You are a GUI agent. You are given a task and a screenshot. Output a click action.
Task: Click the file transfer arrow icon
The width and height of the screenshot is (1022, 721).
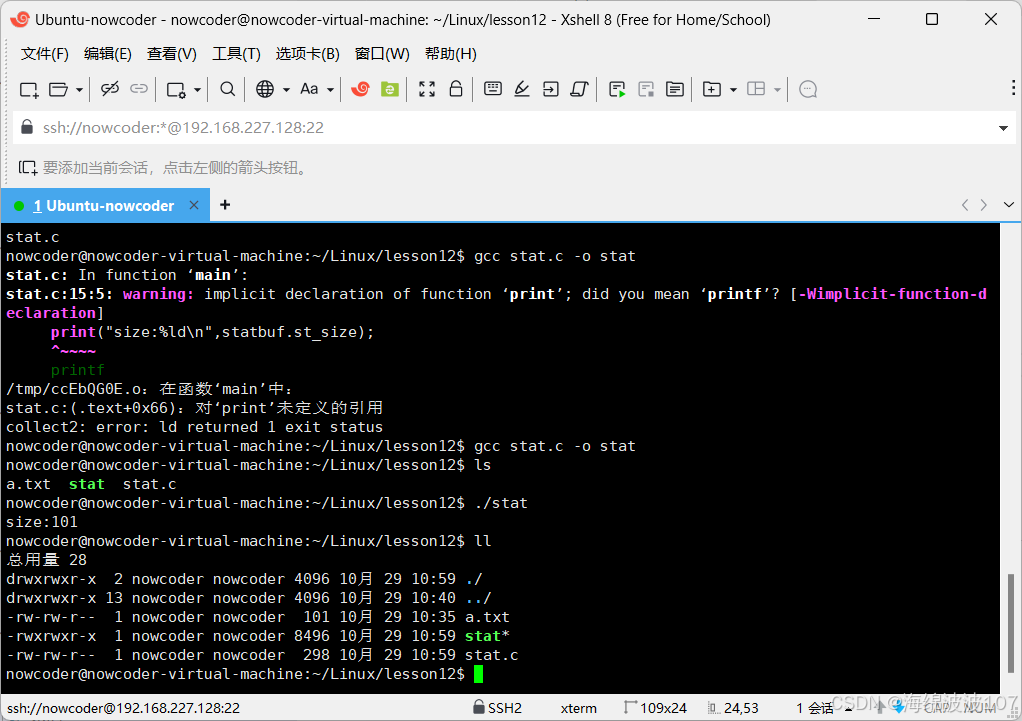pyautogui.click(x=551, y=89)
